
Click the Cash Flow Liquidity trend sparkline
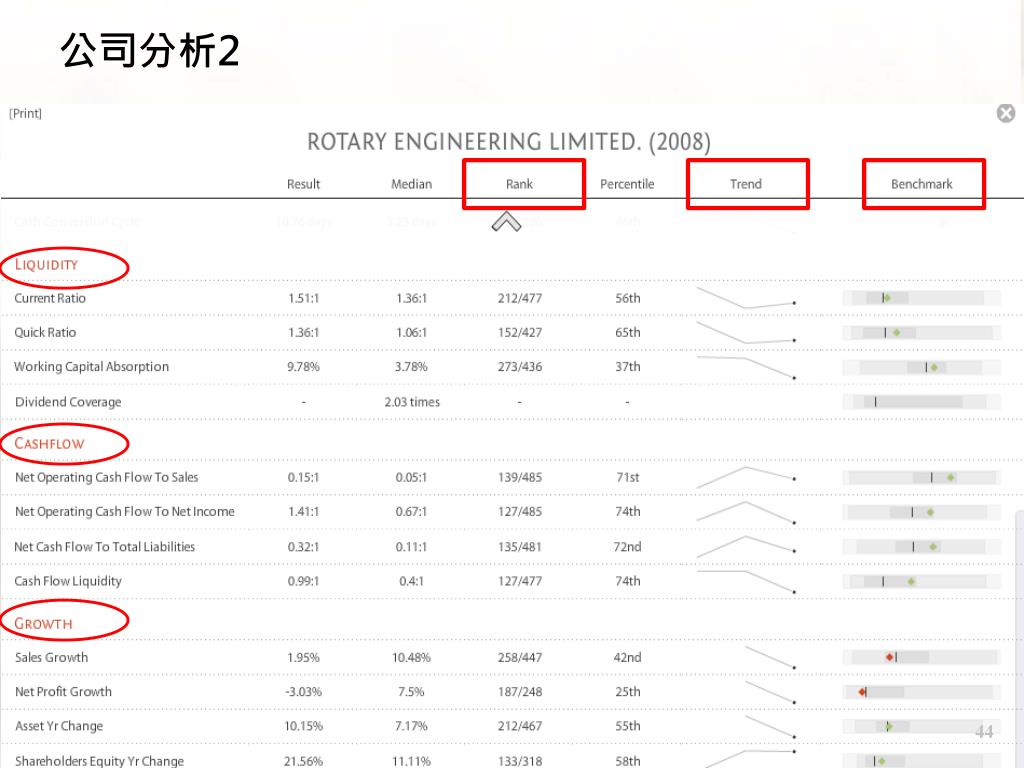point(746,581)
